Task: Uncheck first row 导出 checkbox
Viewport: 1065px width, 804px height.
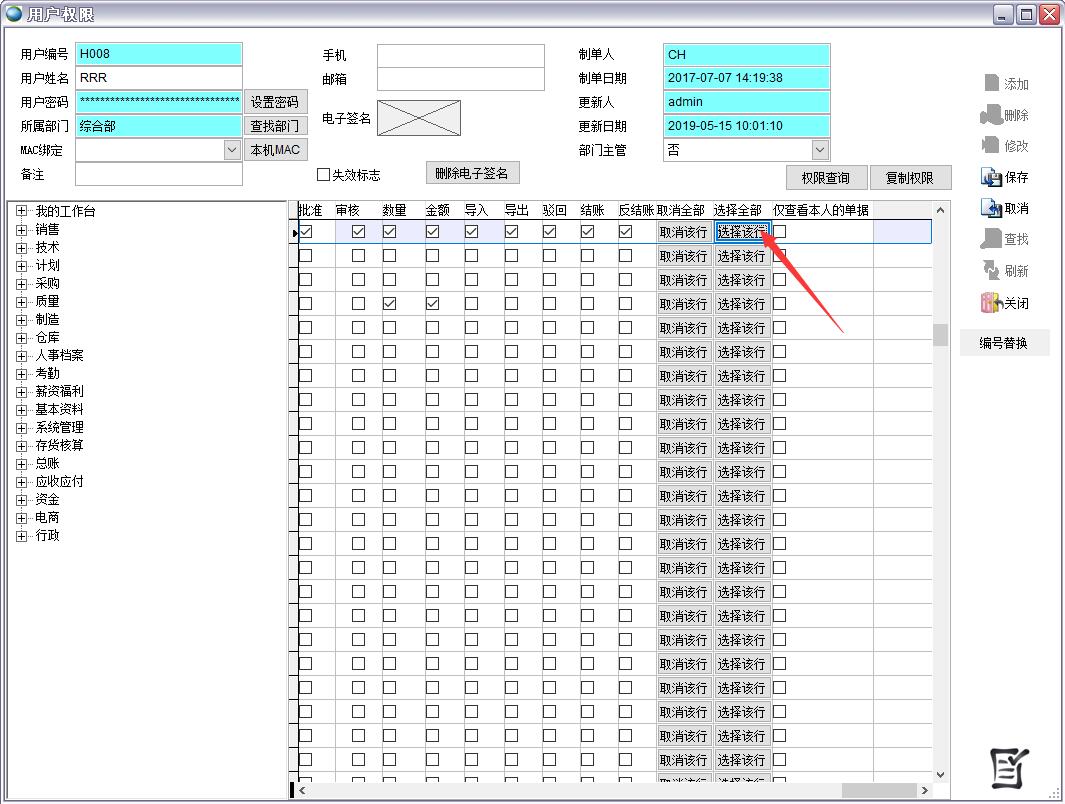Action: tap(511, 232)
